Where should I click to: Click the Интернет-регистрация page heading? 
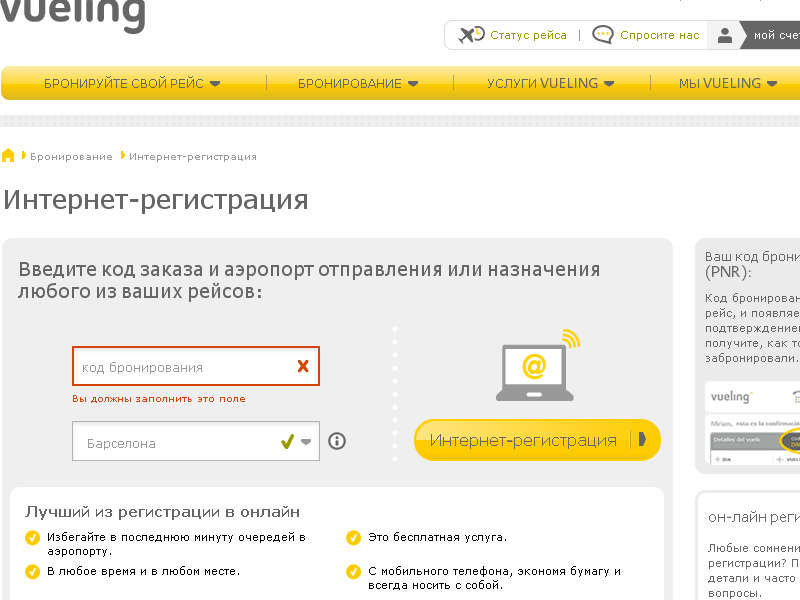(156, 200)
